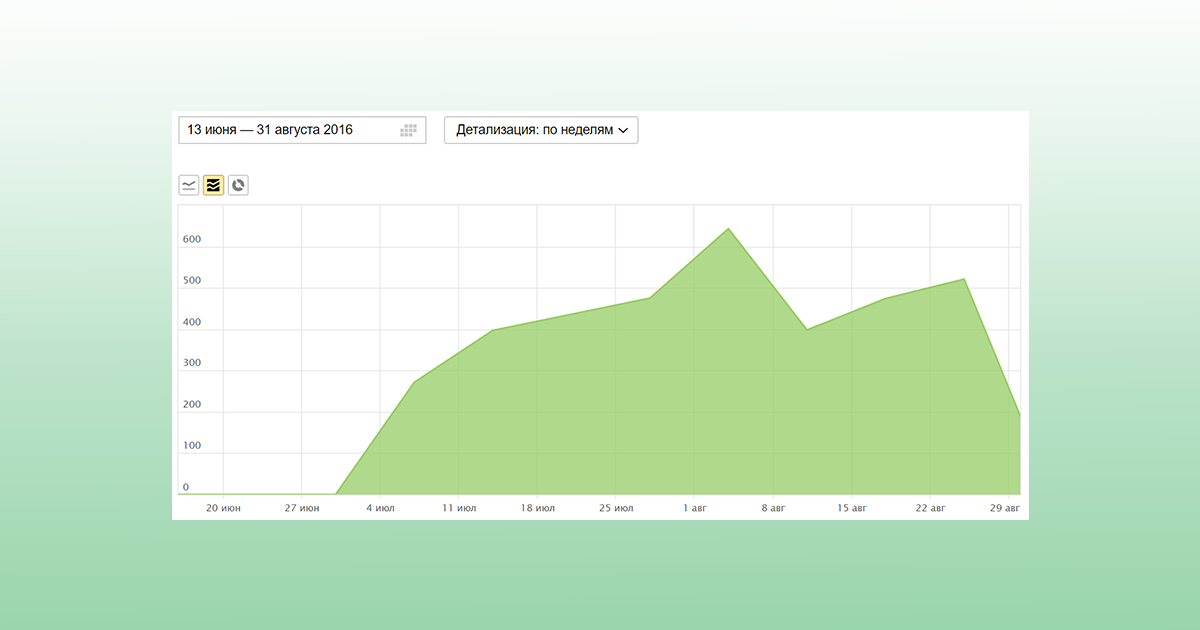Click the "600" y-axis label

pyautogui.click(x=192, y=240)
